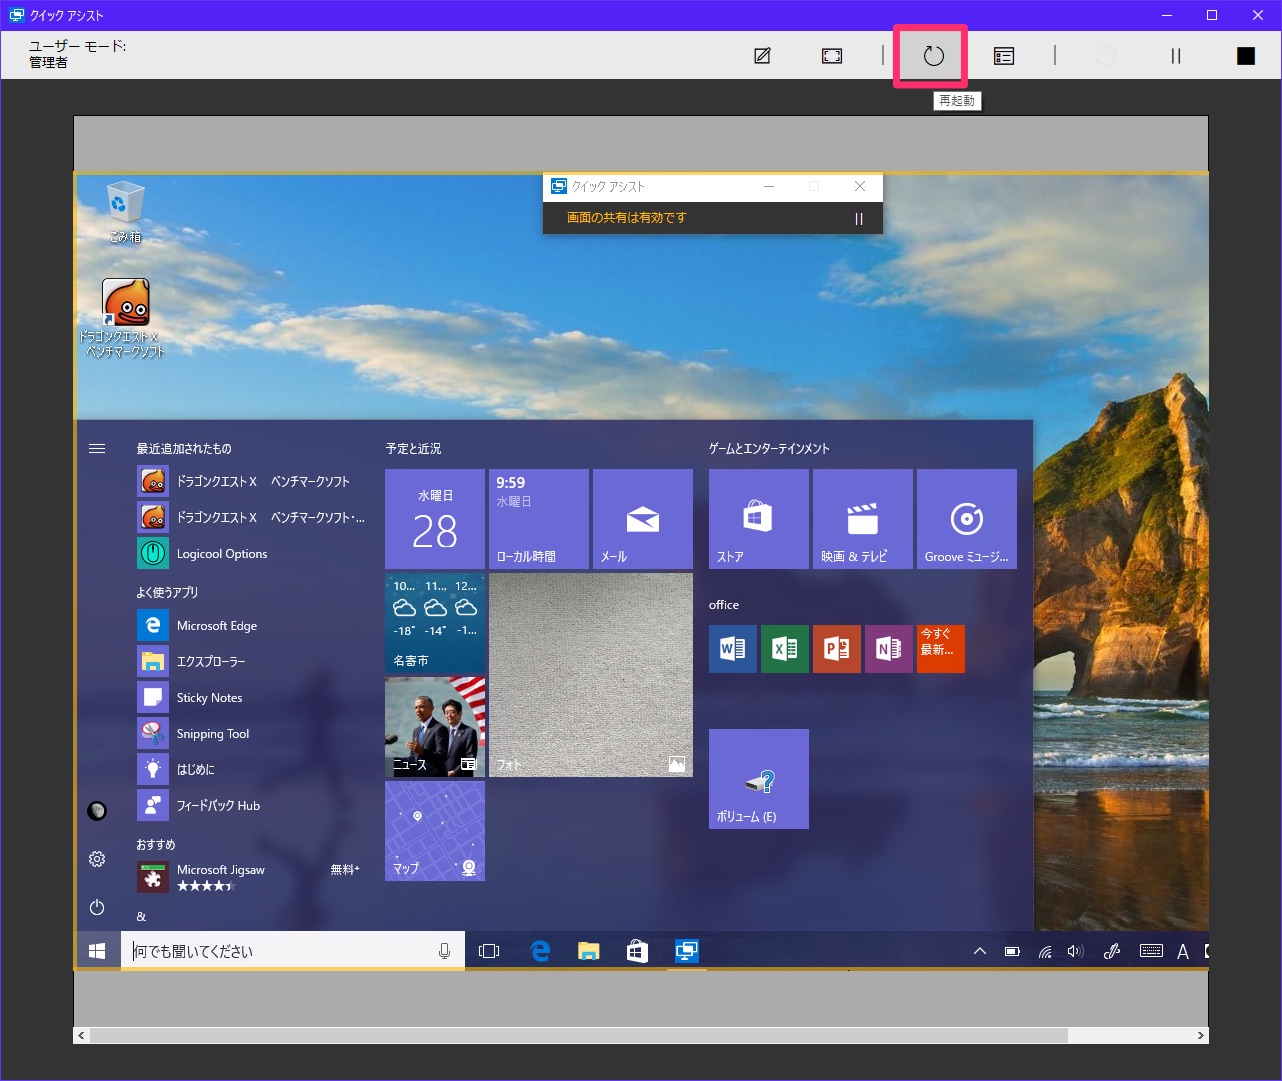1282x1081 pixels.
Task: Open Store from the remote taskbar
Action: (x=637, y=951)
